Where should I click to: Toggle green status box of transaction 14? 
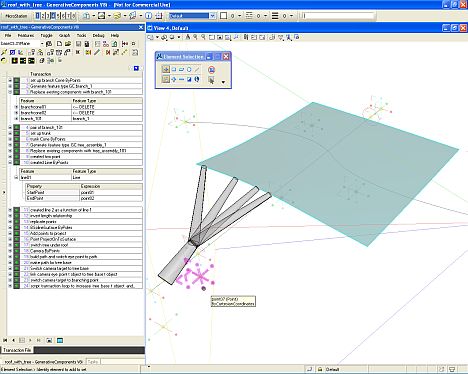[16, 227]
